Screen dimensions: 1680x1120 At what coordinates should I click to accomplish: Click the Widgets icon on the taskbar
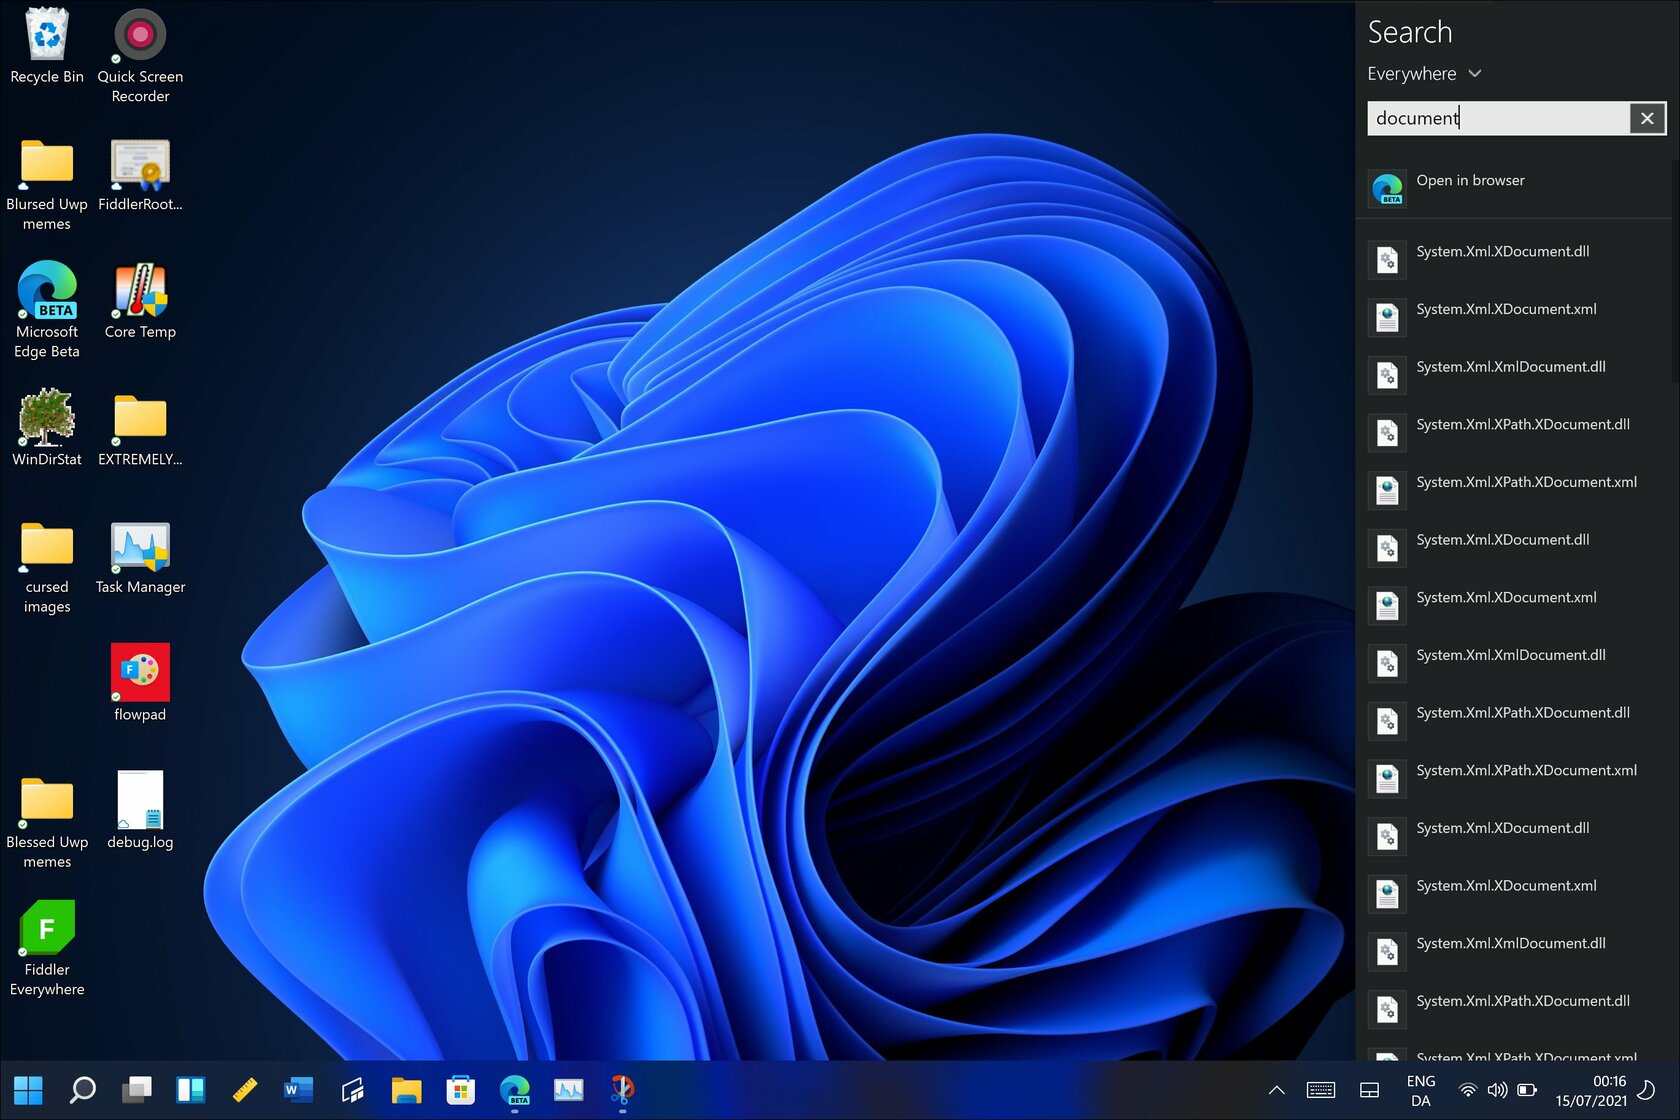click(190, 1089)
